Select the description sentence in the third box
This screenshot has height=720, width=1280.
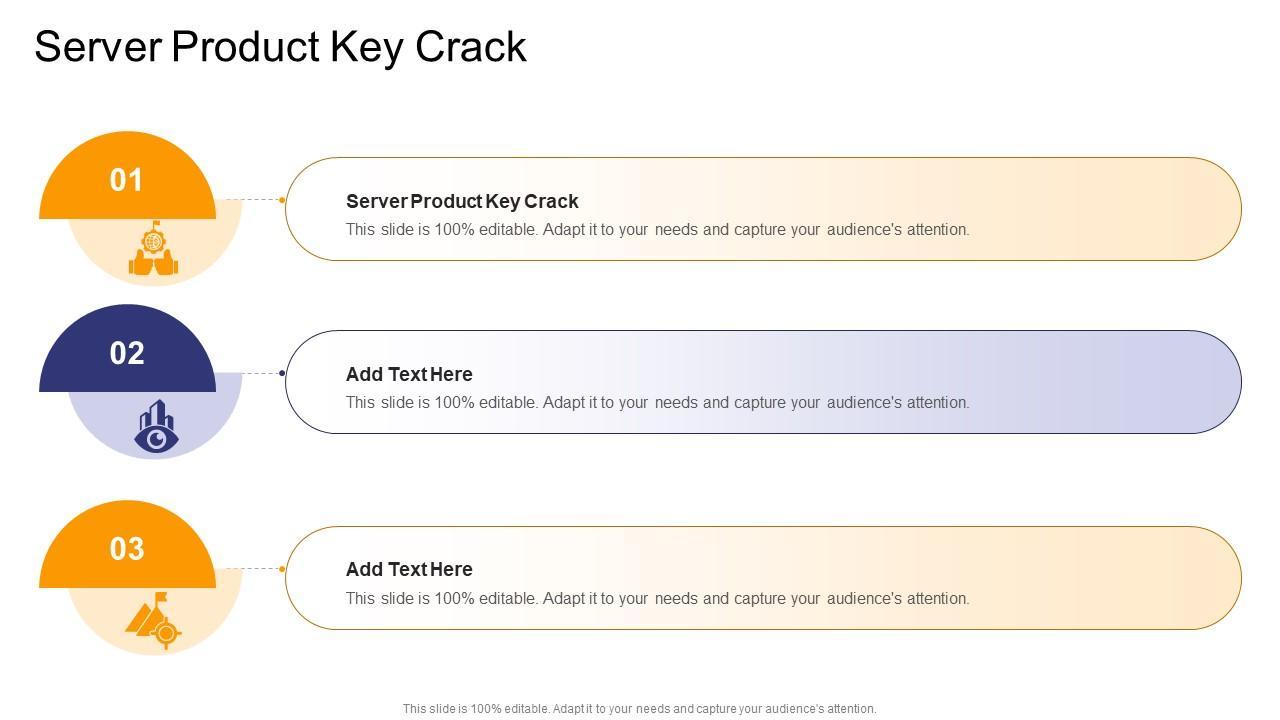(657, 599)
